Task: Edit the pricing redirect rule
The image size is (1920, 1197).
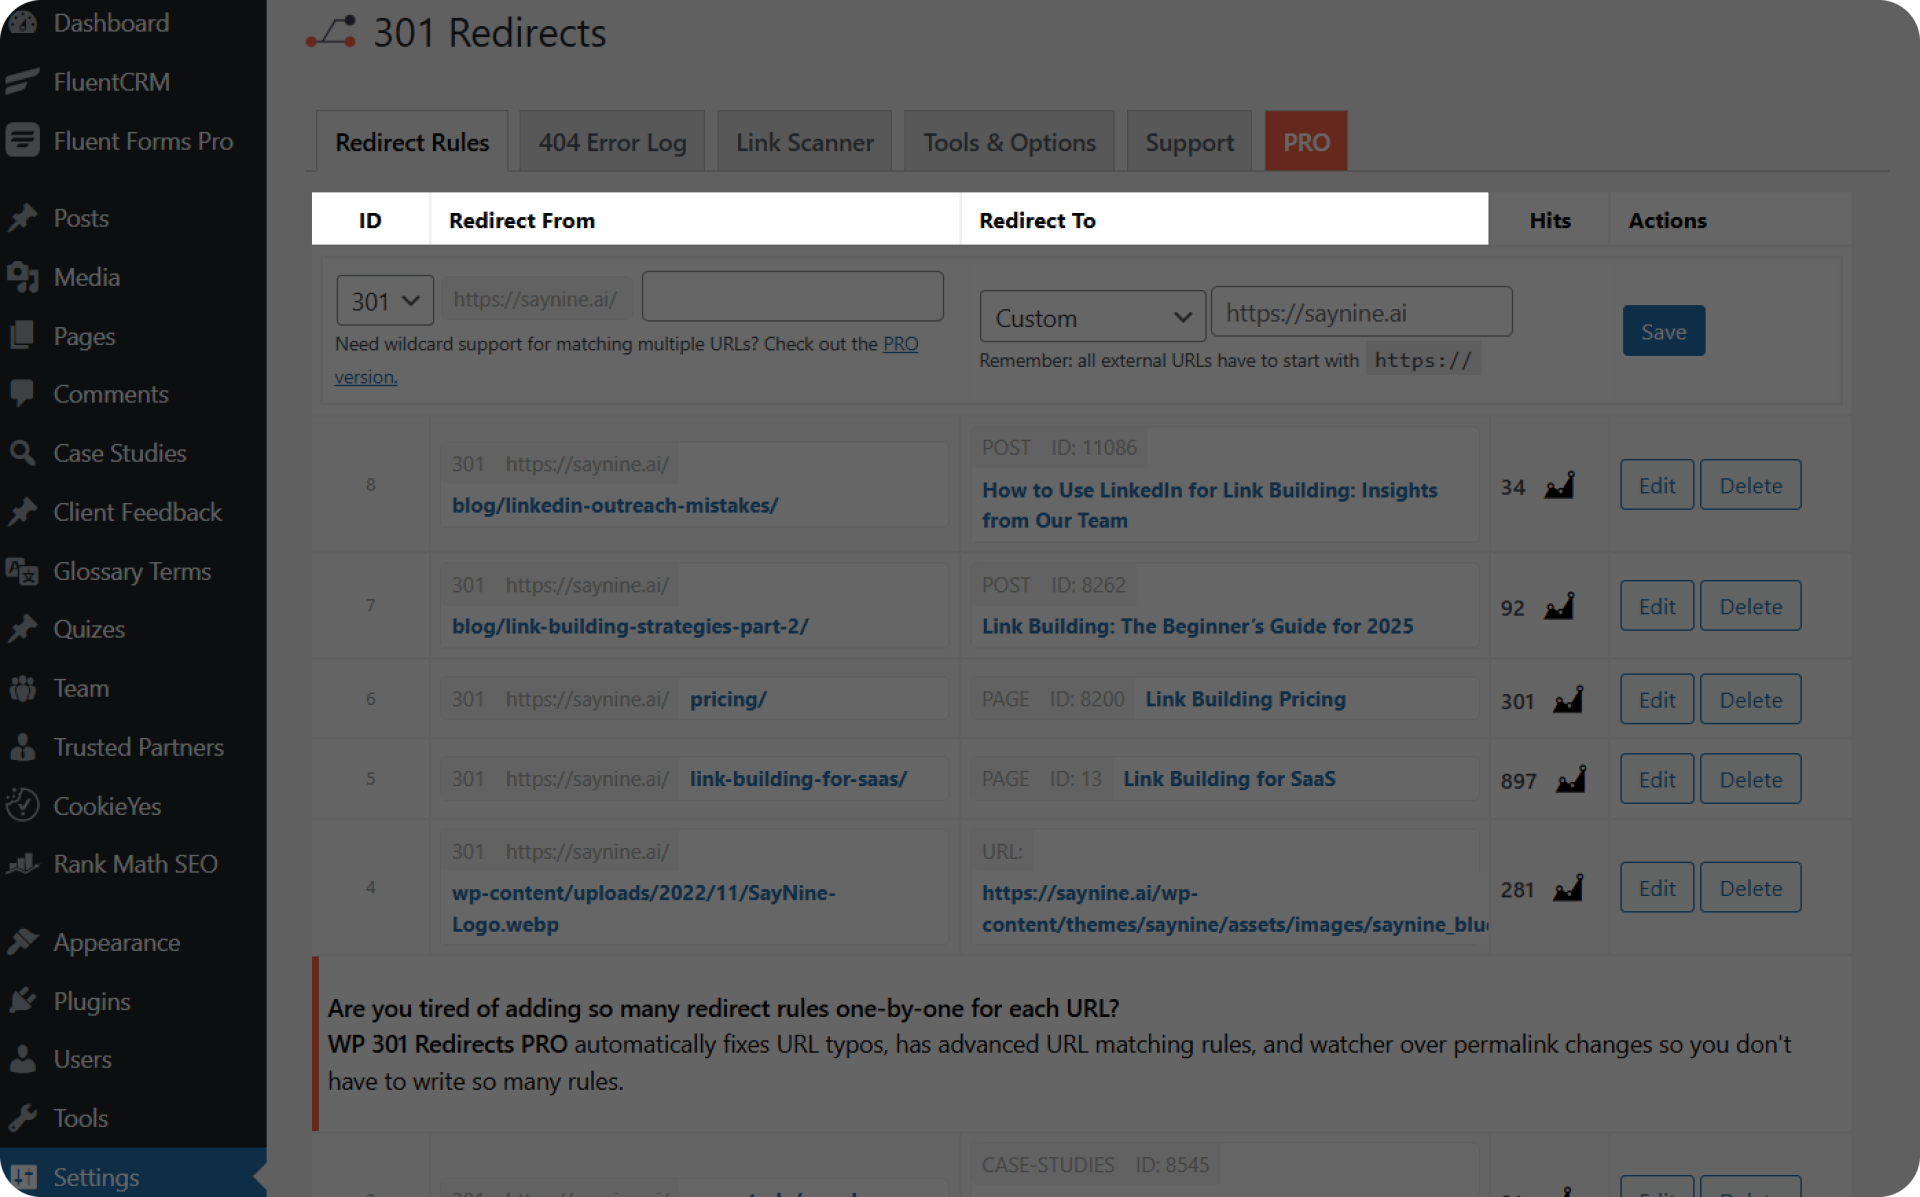Action: coord(1657,699)
